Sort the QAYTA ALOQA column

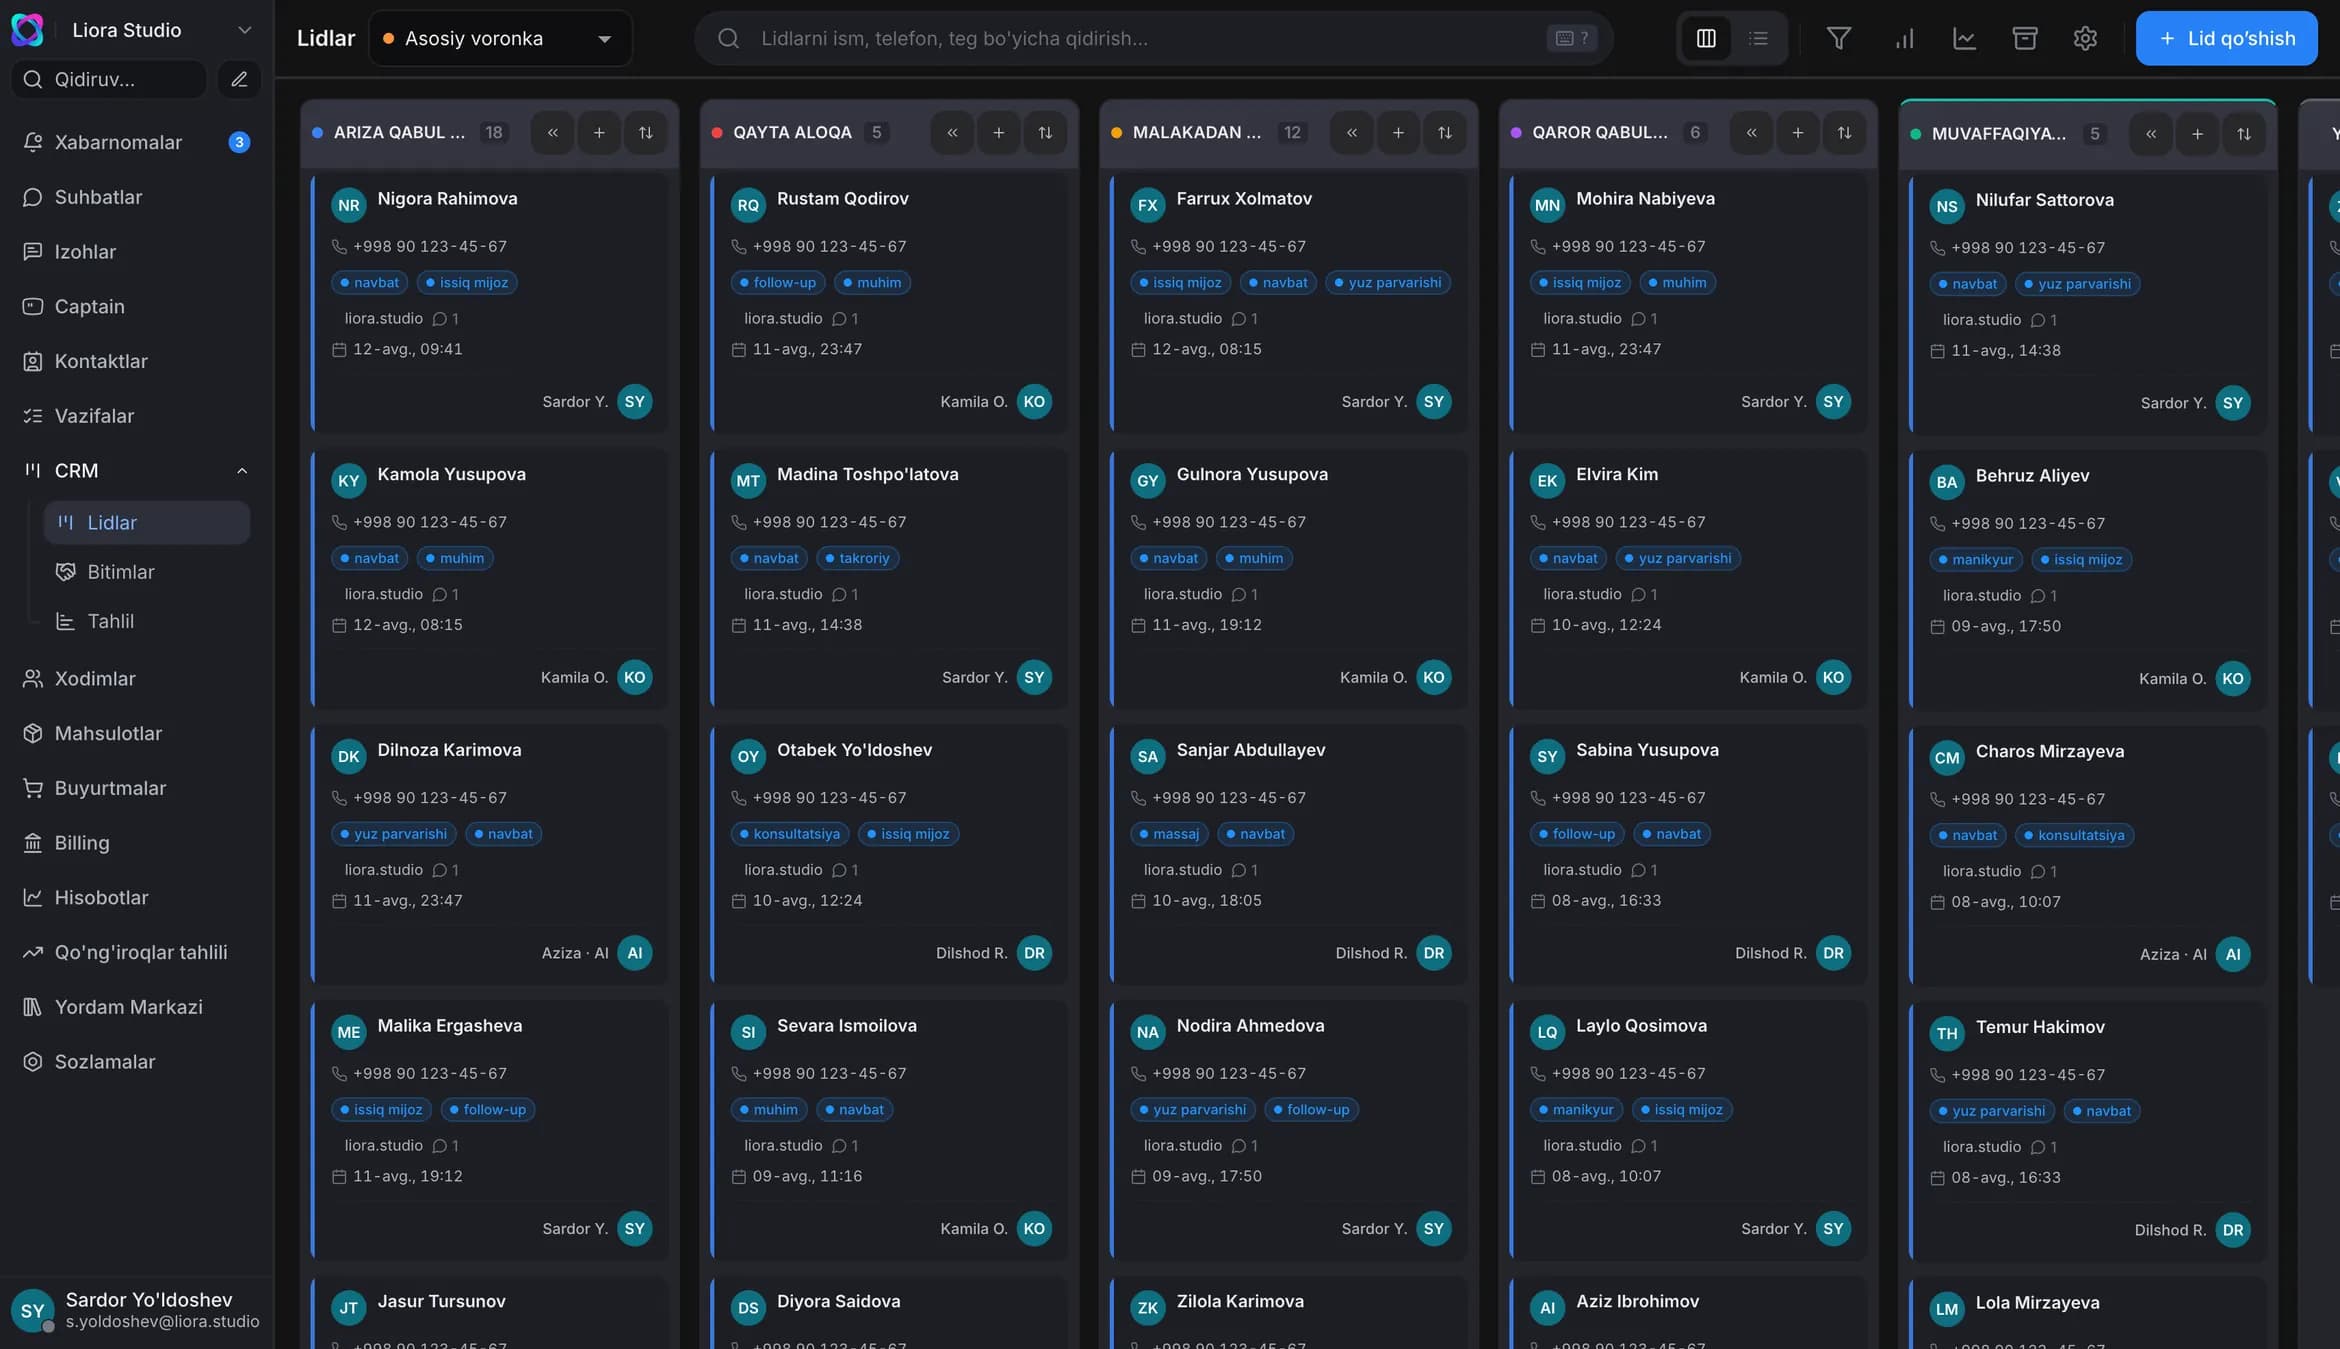pyautogui.click(x=1045, y=132)
